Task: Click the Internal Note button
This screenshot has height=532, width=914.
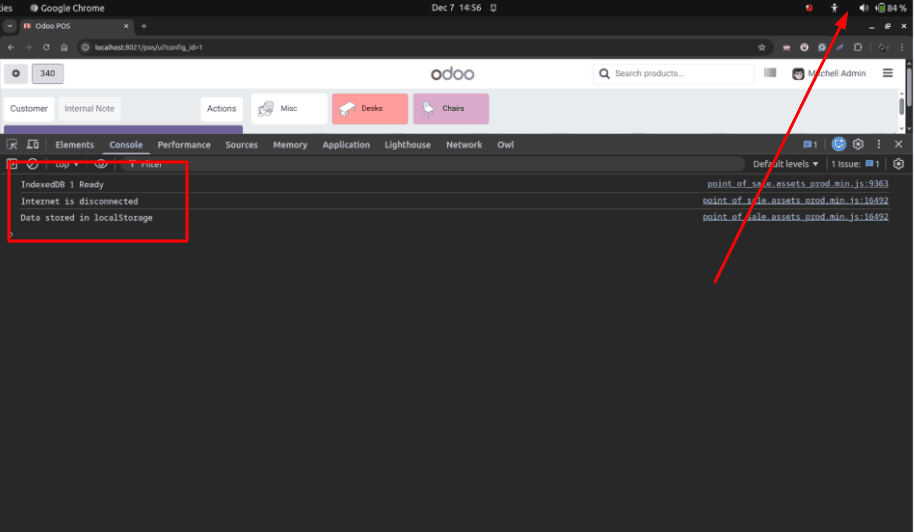Action: [89, 108]
